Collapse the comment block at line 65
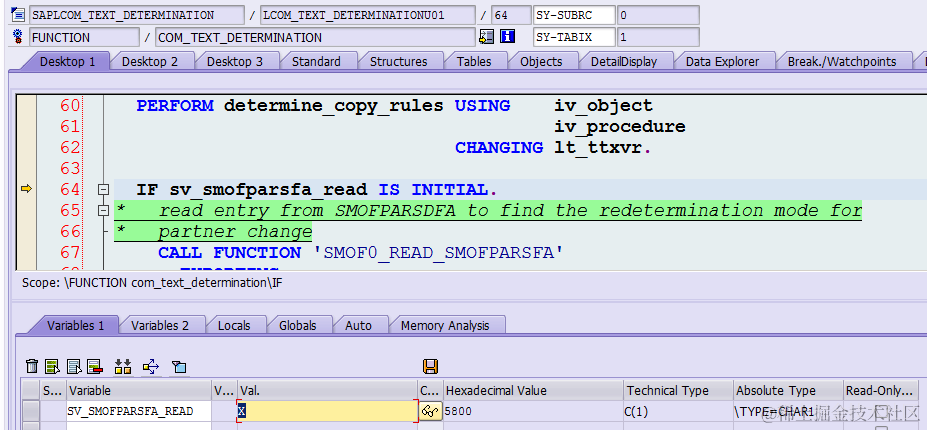Image resolution: width=927 pixels, height=430 pixels. click(x=103, y=211)
